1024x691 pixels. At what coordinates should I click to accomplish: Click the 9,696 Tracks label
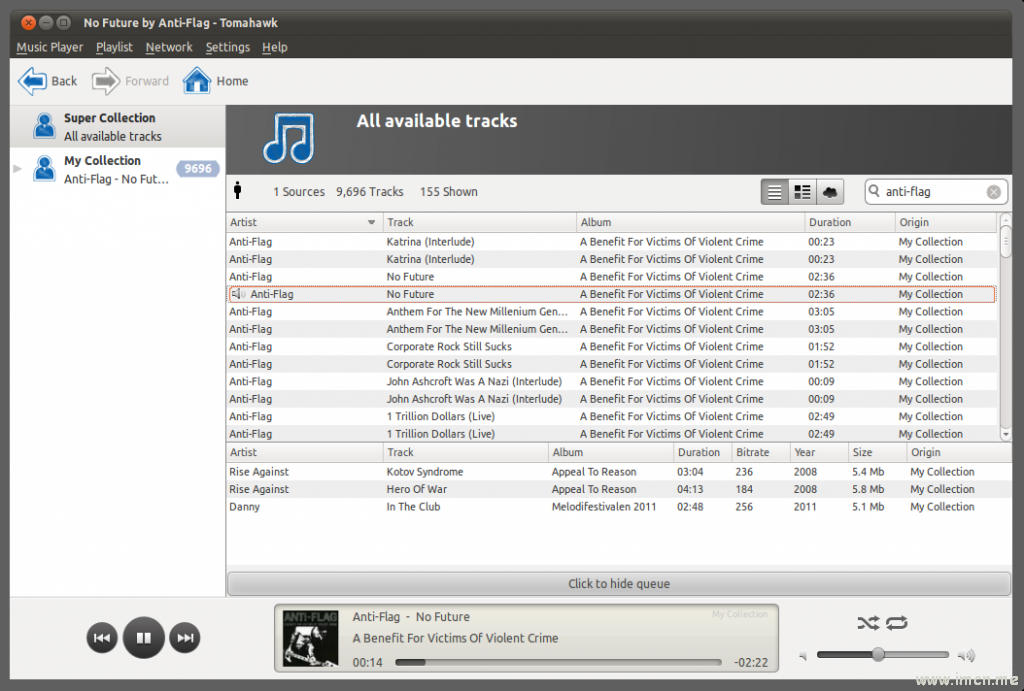coord(370,192)
